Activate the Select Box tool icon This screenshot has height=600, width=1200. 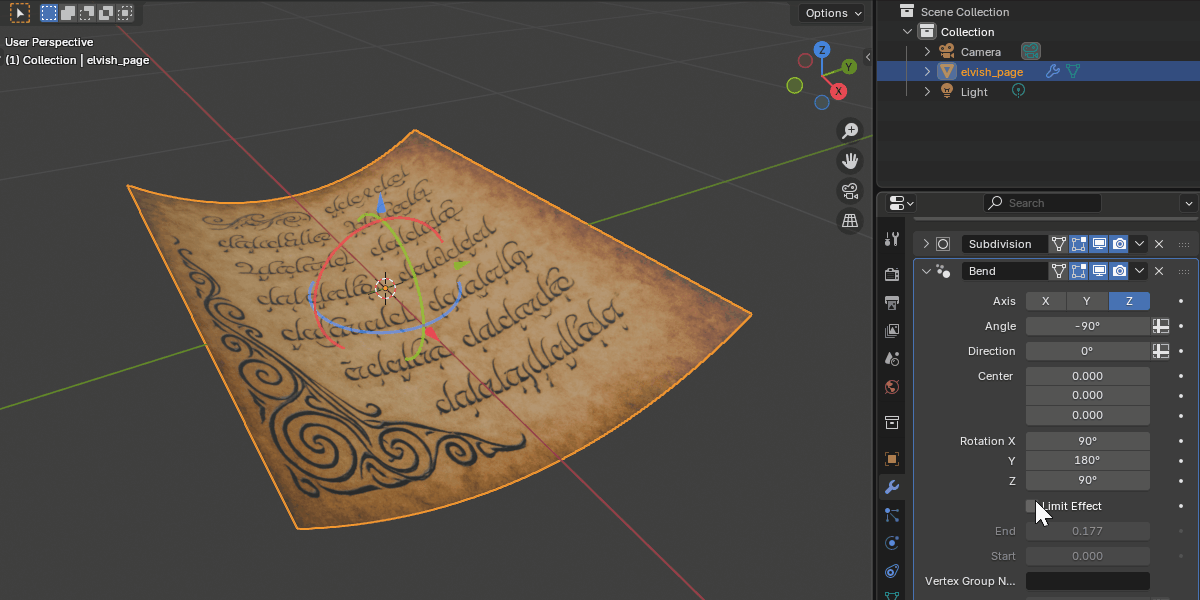20,13
